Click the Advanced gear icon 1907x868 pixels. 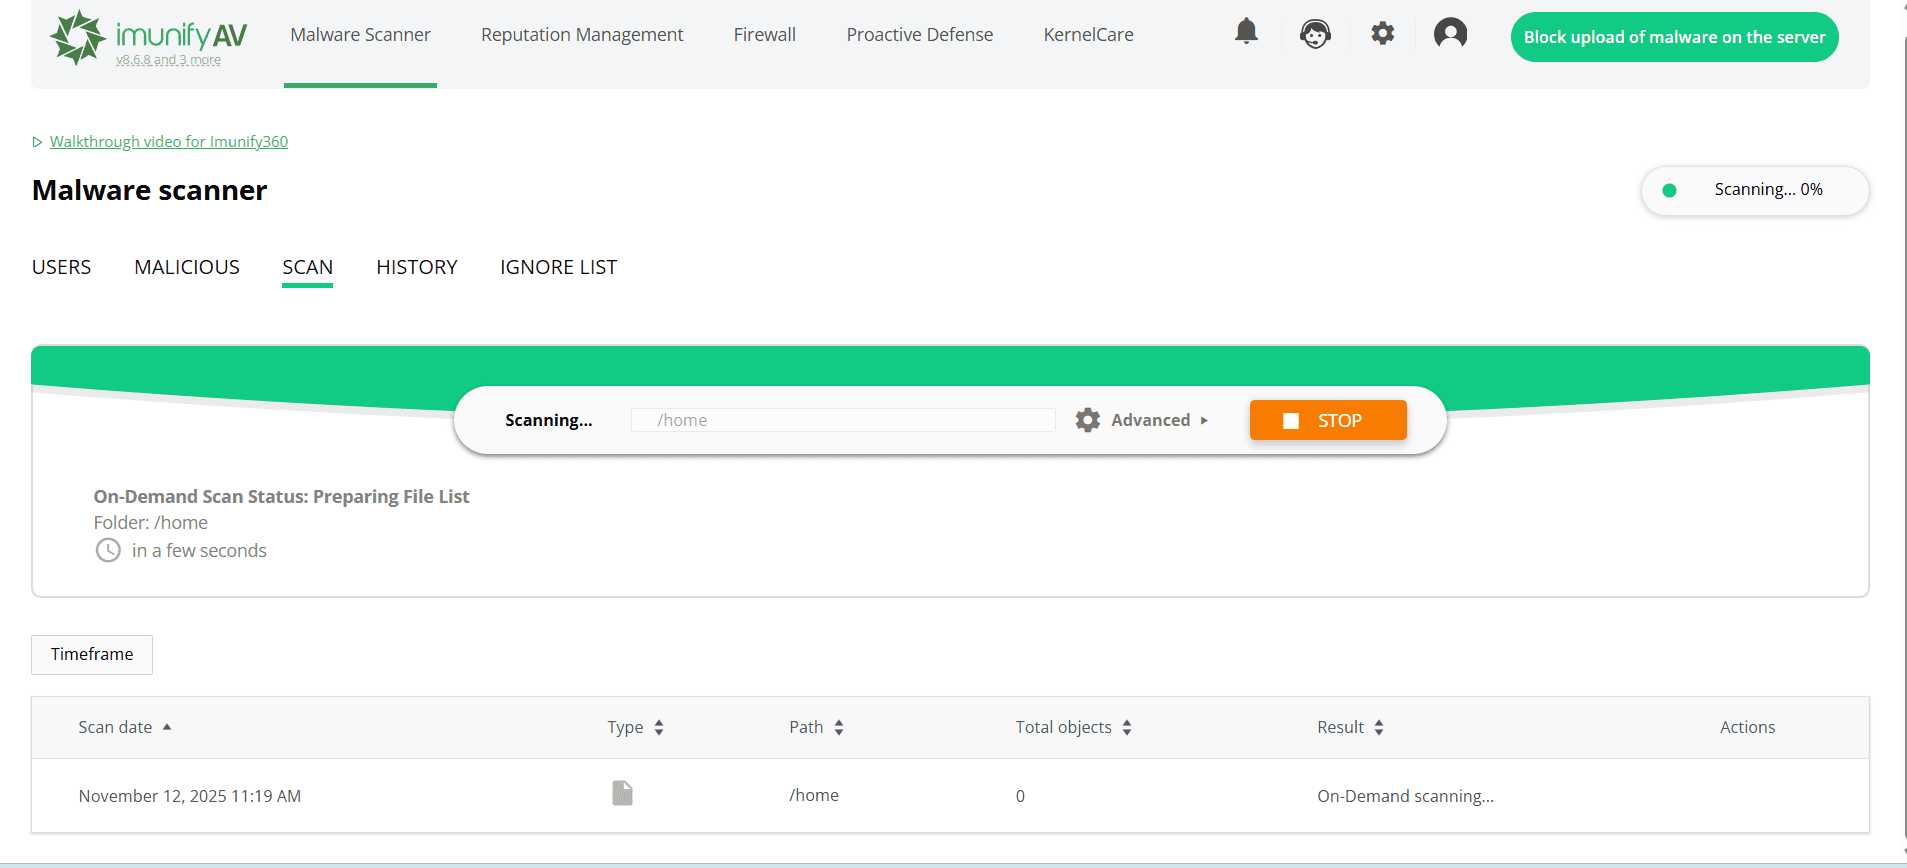[x=1088, y=420]
